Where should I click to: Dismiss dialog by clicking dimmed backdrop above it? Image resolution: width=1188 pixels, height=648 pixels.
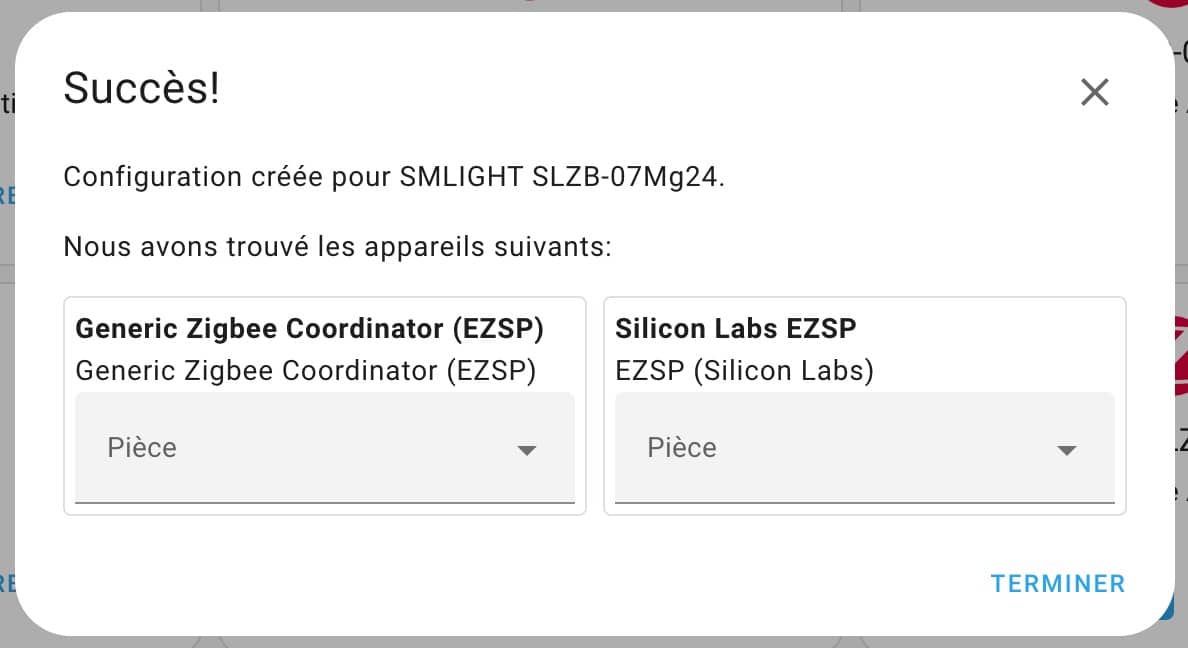tap(594, 5)
